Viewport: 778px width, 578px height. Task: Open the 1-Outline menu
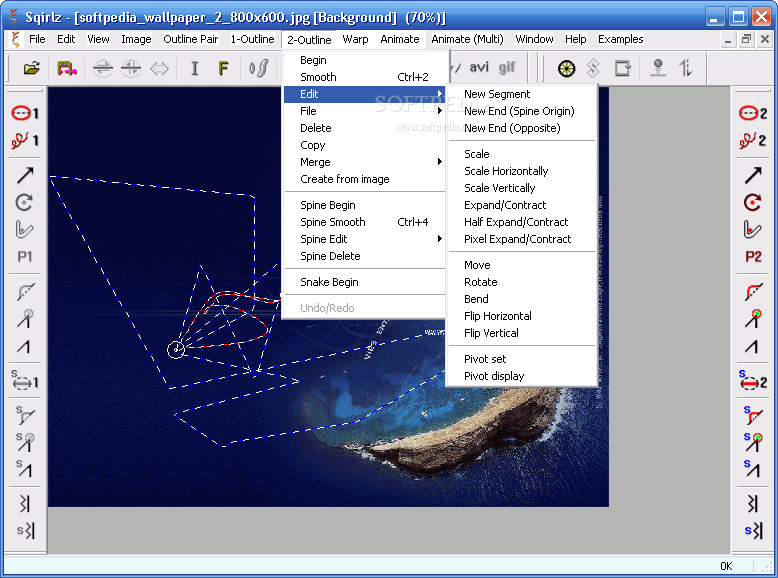252,39
